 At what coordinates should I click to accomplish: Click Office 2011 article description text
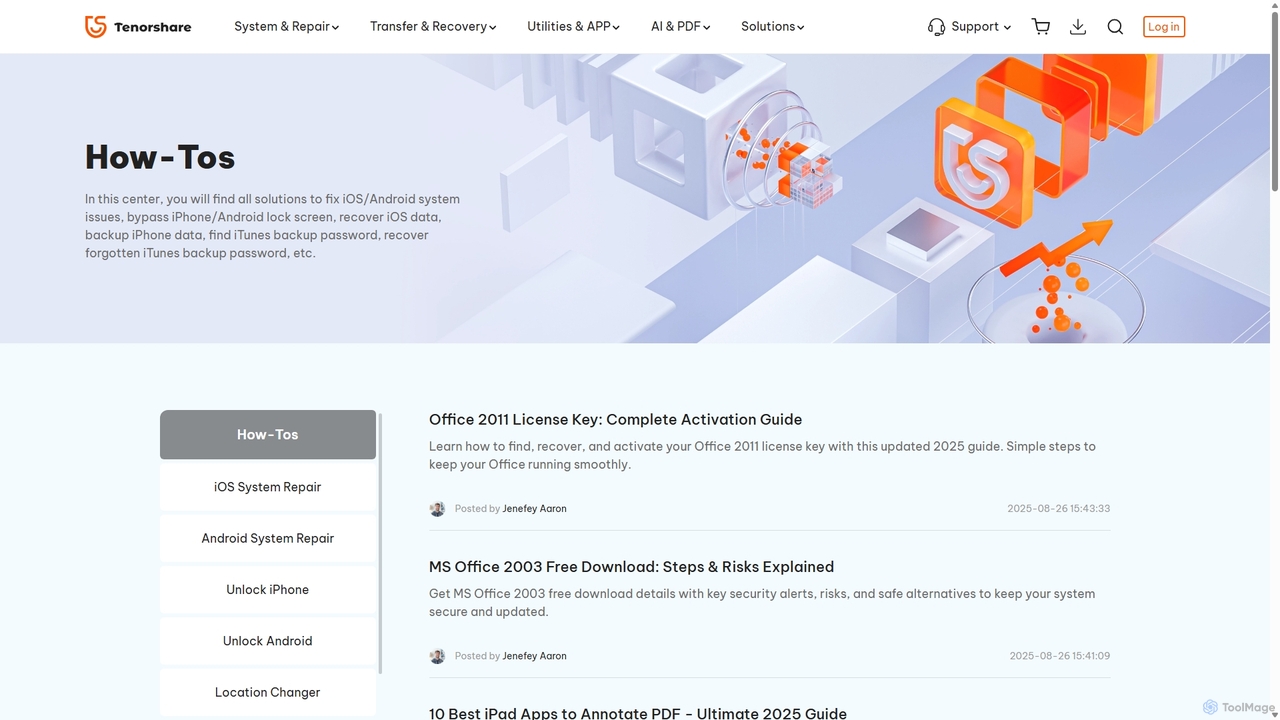click(762, 456)
